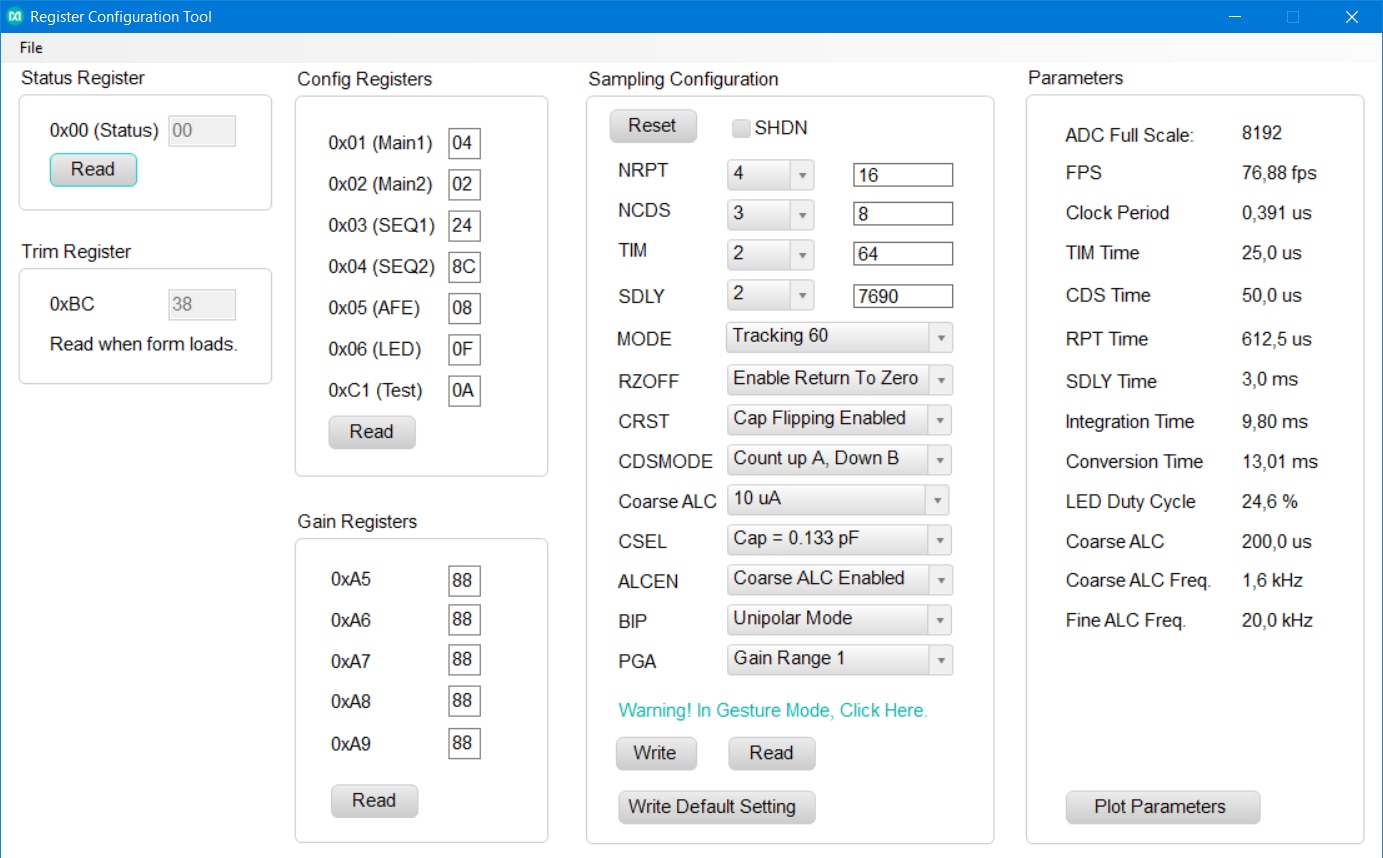This screenshot has width=1383, height=858.
Task: Open the SDLY dropdown
Action: (770, 295)
